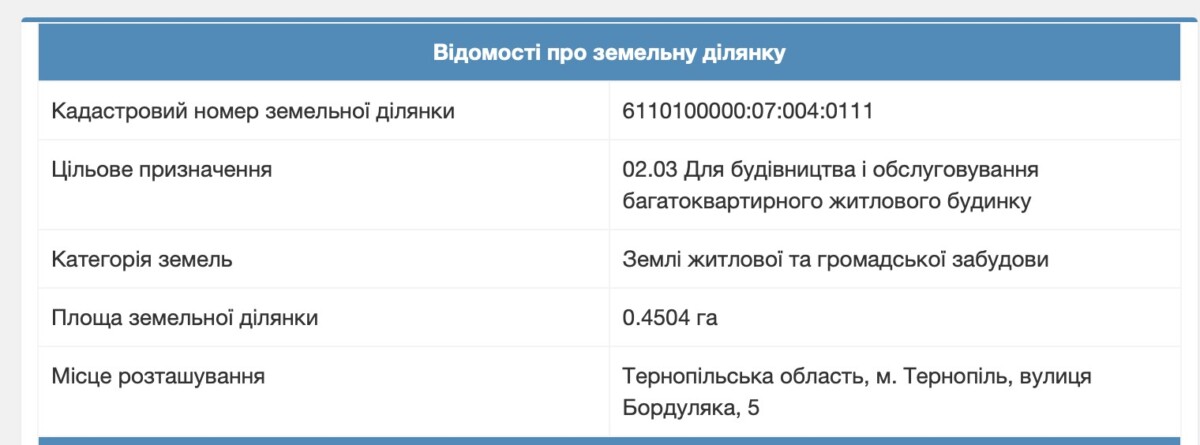
Task: Click the word 'Відомості' in the header
Action: point(476,54)
